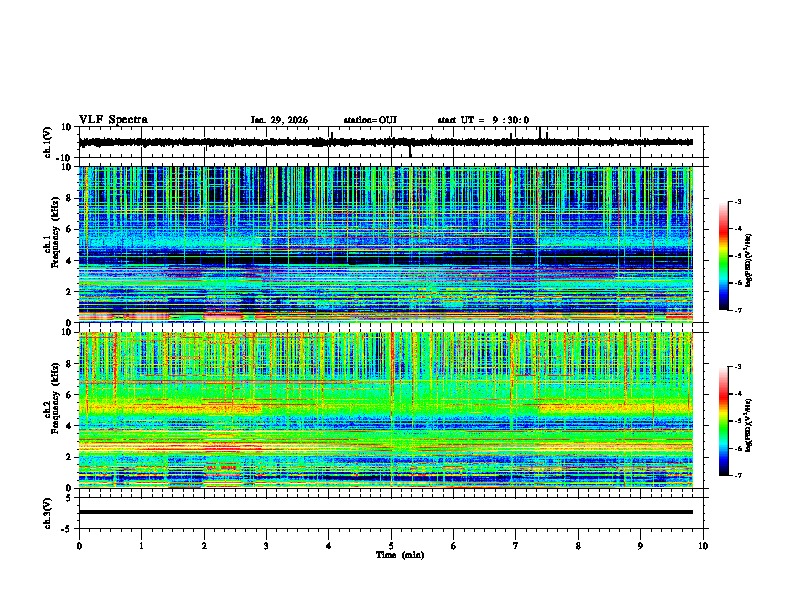Image resolution: width=792 pixels, height=612 pixels.
Task: Select the "Time (min)" axis label
Action: (x=400, y=555)
